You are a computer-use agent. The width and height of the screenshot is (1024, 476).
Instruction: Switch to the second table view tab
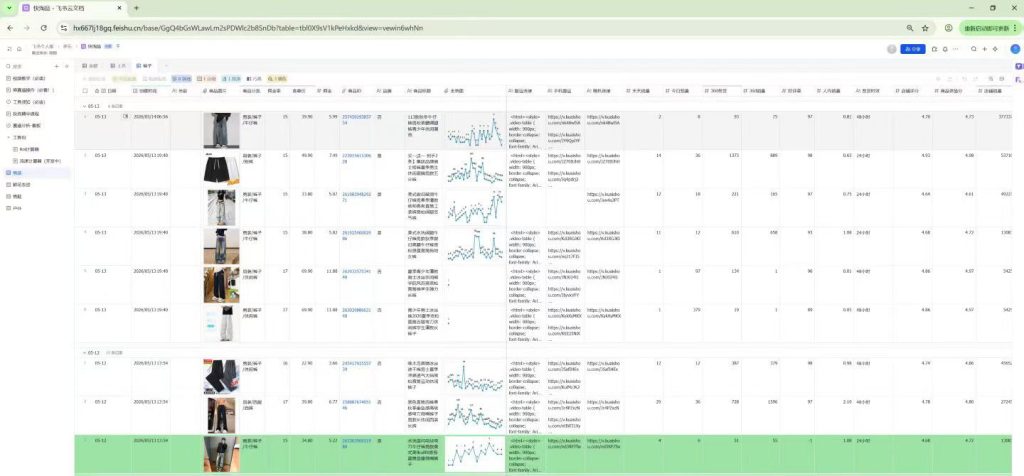118,66
